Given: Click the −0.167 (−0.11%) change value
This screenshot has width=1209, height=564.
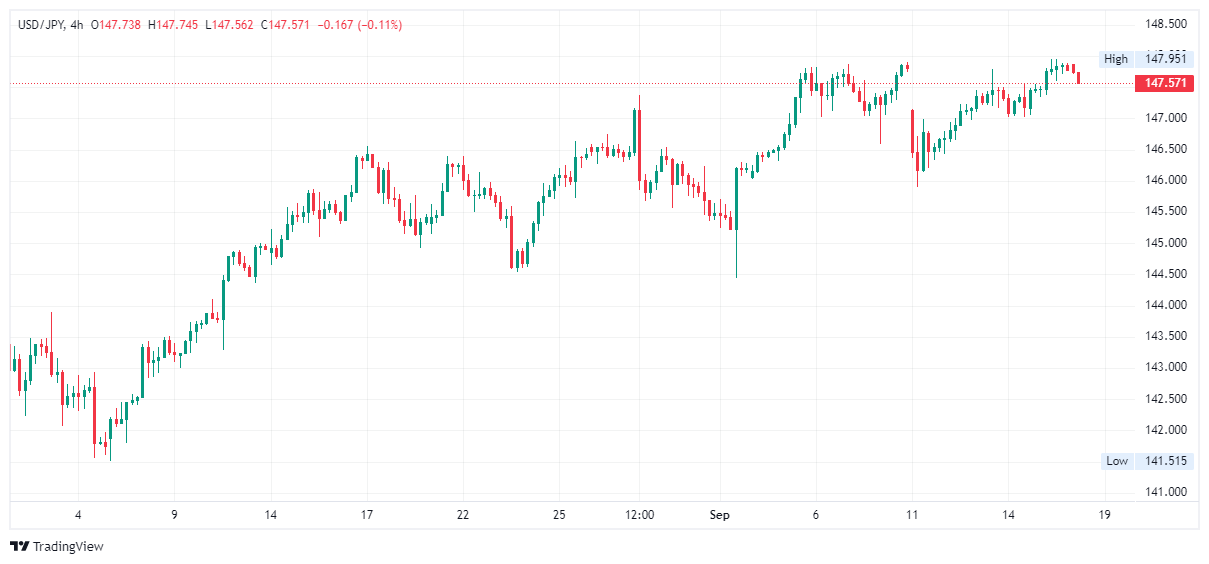Looking at the screenshot, I should 360,25.
